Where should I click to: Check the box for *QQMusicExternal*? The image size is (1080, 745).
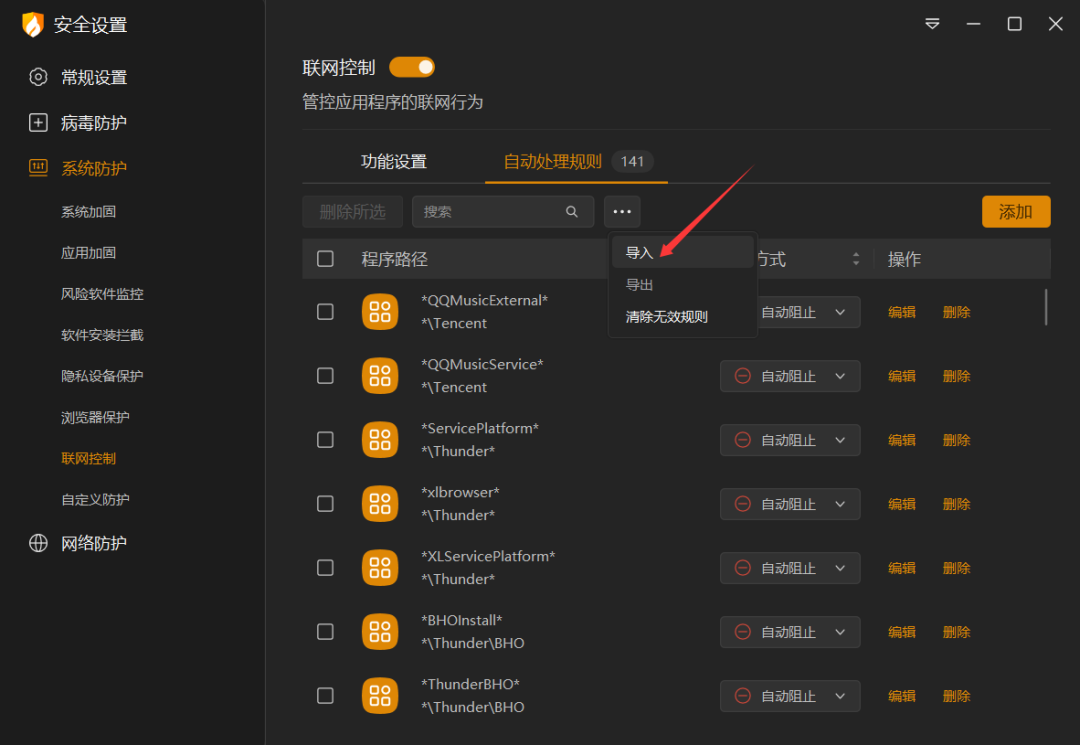point(325,312)
